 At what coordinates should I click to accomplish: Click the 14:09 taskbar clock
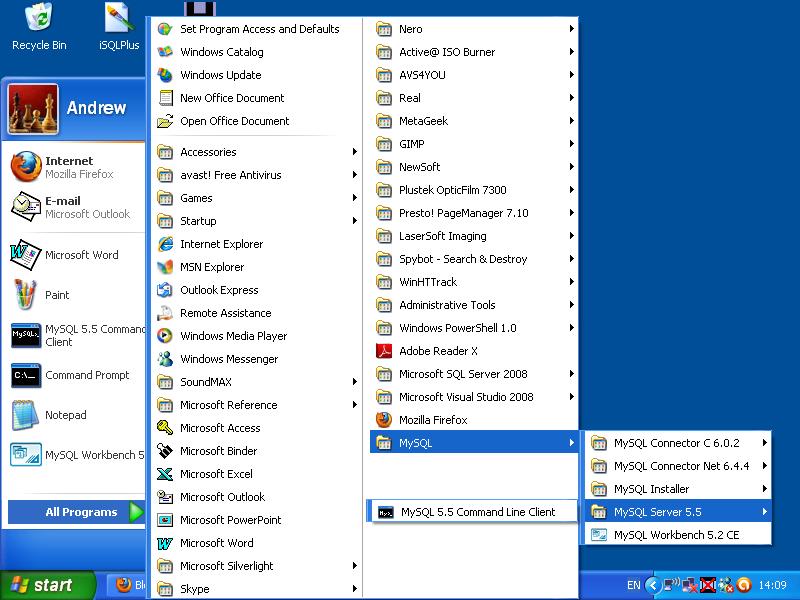tap(772, 585)
